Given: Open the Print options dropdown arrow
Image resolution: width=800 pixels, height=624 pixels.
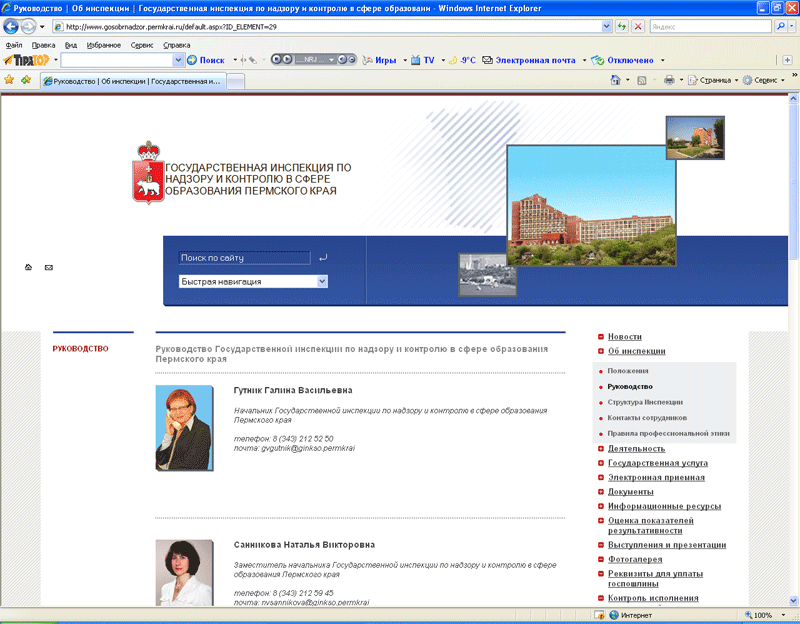Looking at the screenshot, I should pos(681,80).
